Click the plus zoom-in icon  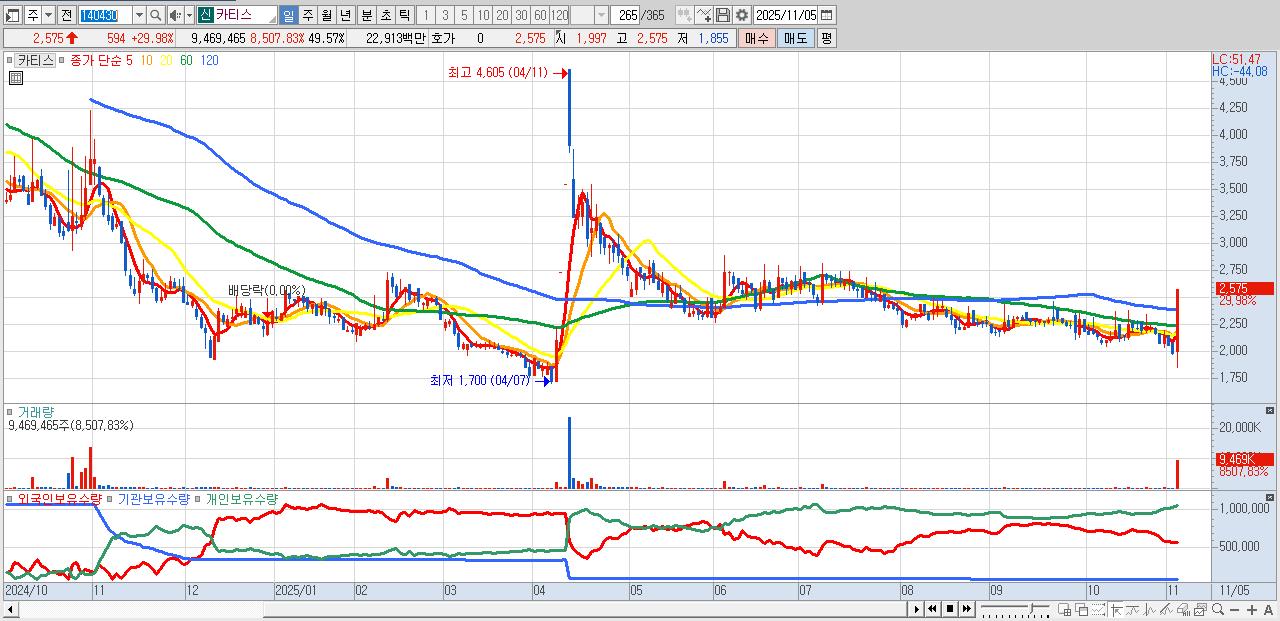tap(1252, 609)
